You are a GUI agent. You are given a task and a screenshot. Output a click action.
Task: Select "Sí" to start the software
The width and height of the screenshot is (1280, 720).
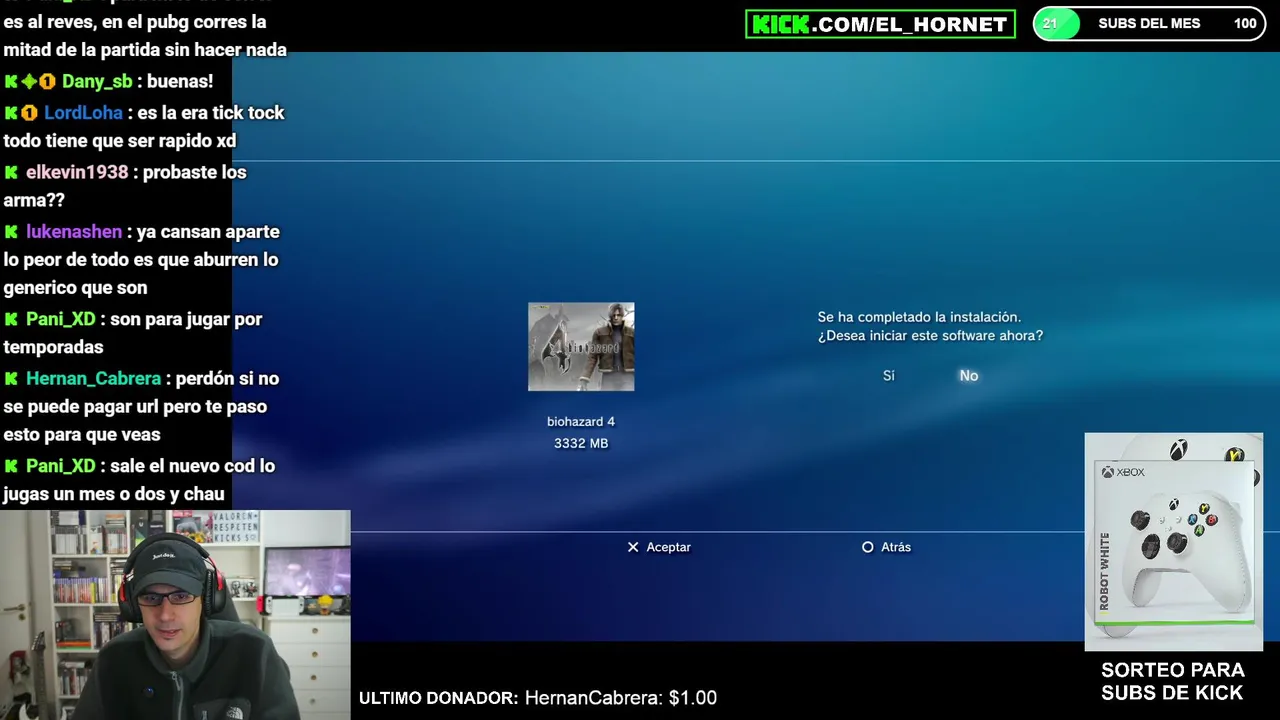point(888,376)
